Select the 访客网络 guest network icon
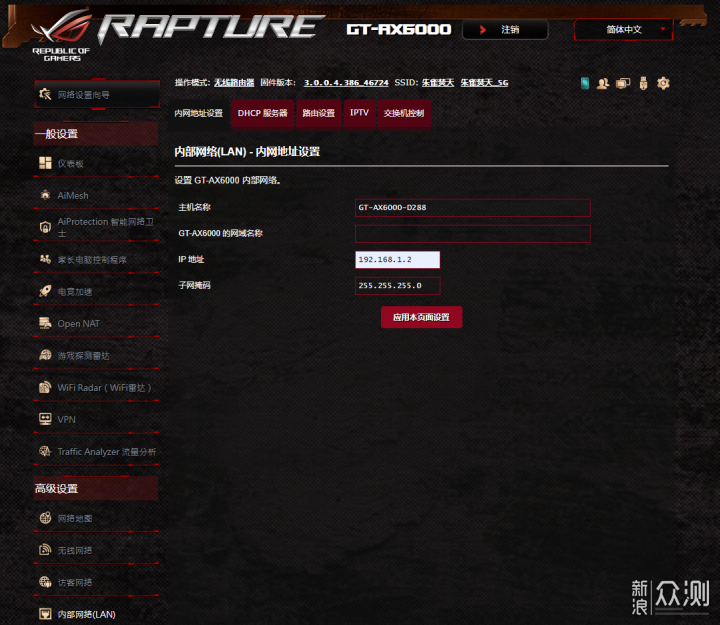 (x=45, y=582)
